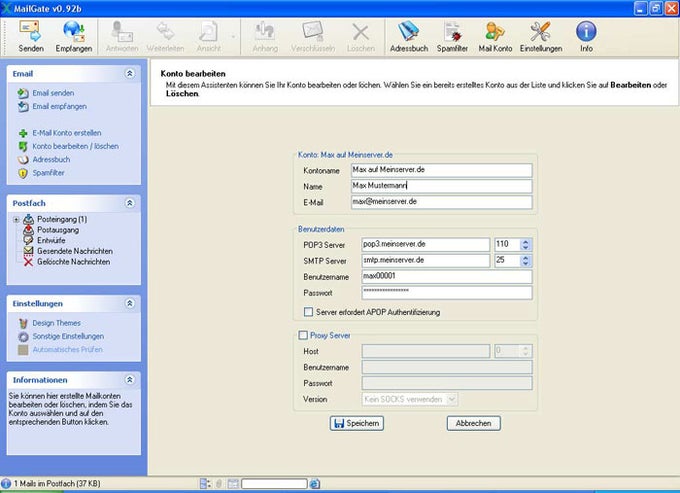Enable the Proxy Server checkbox
Screen dimensions: 680x493
click(304, 336)
